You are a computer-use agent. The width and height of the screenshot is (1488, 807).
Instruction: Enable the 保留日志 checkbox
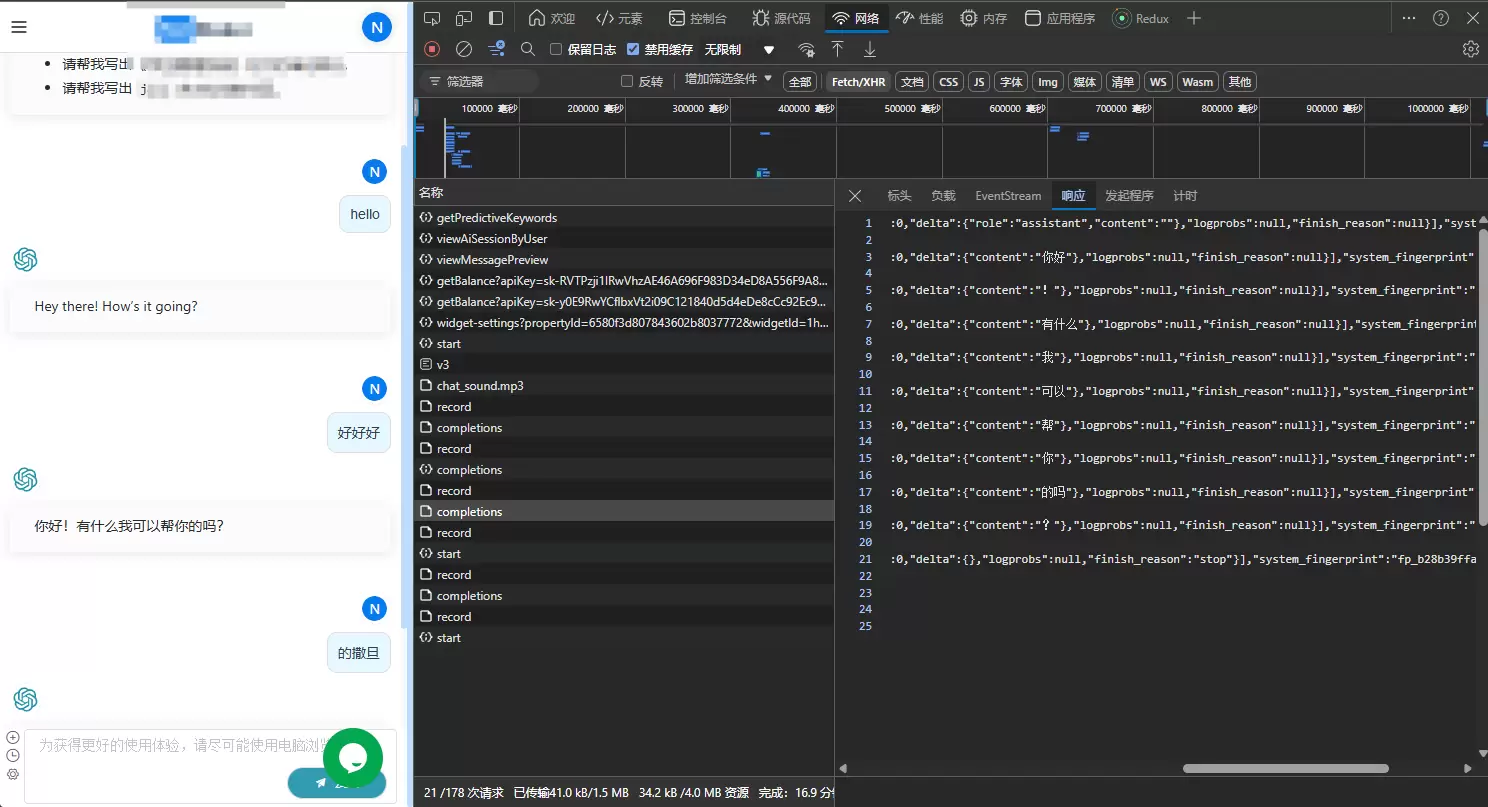click(556, 49)
